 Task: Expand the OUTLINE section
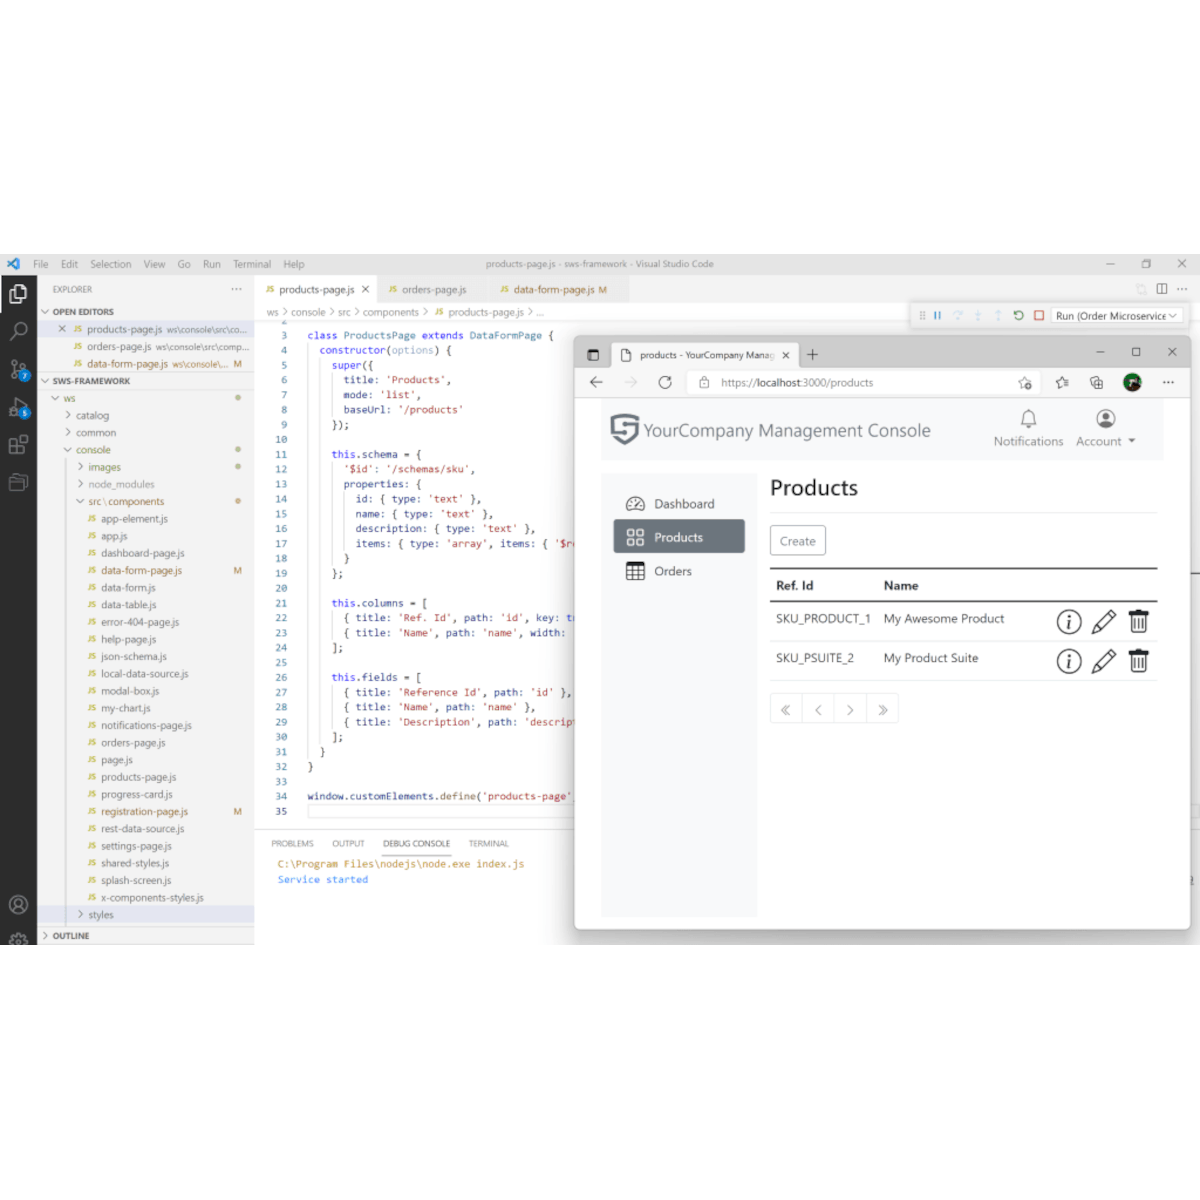click(71, 936)
